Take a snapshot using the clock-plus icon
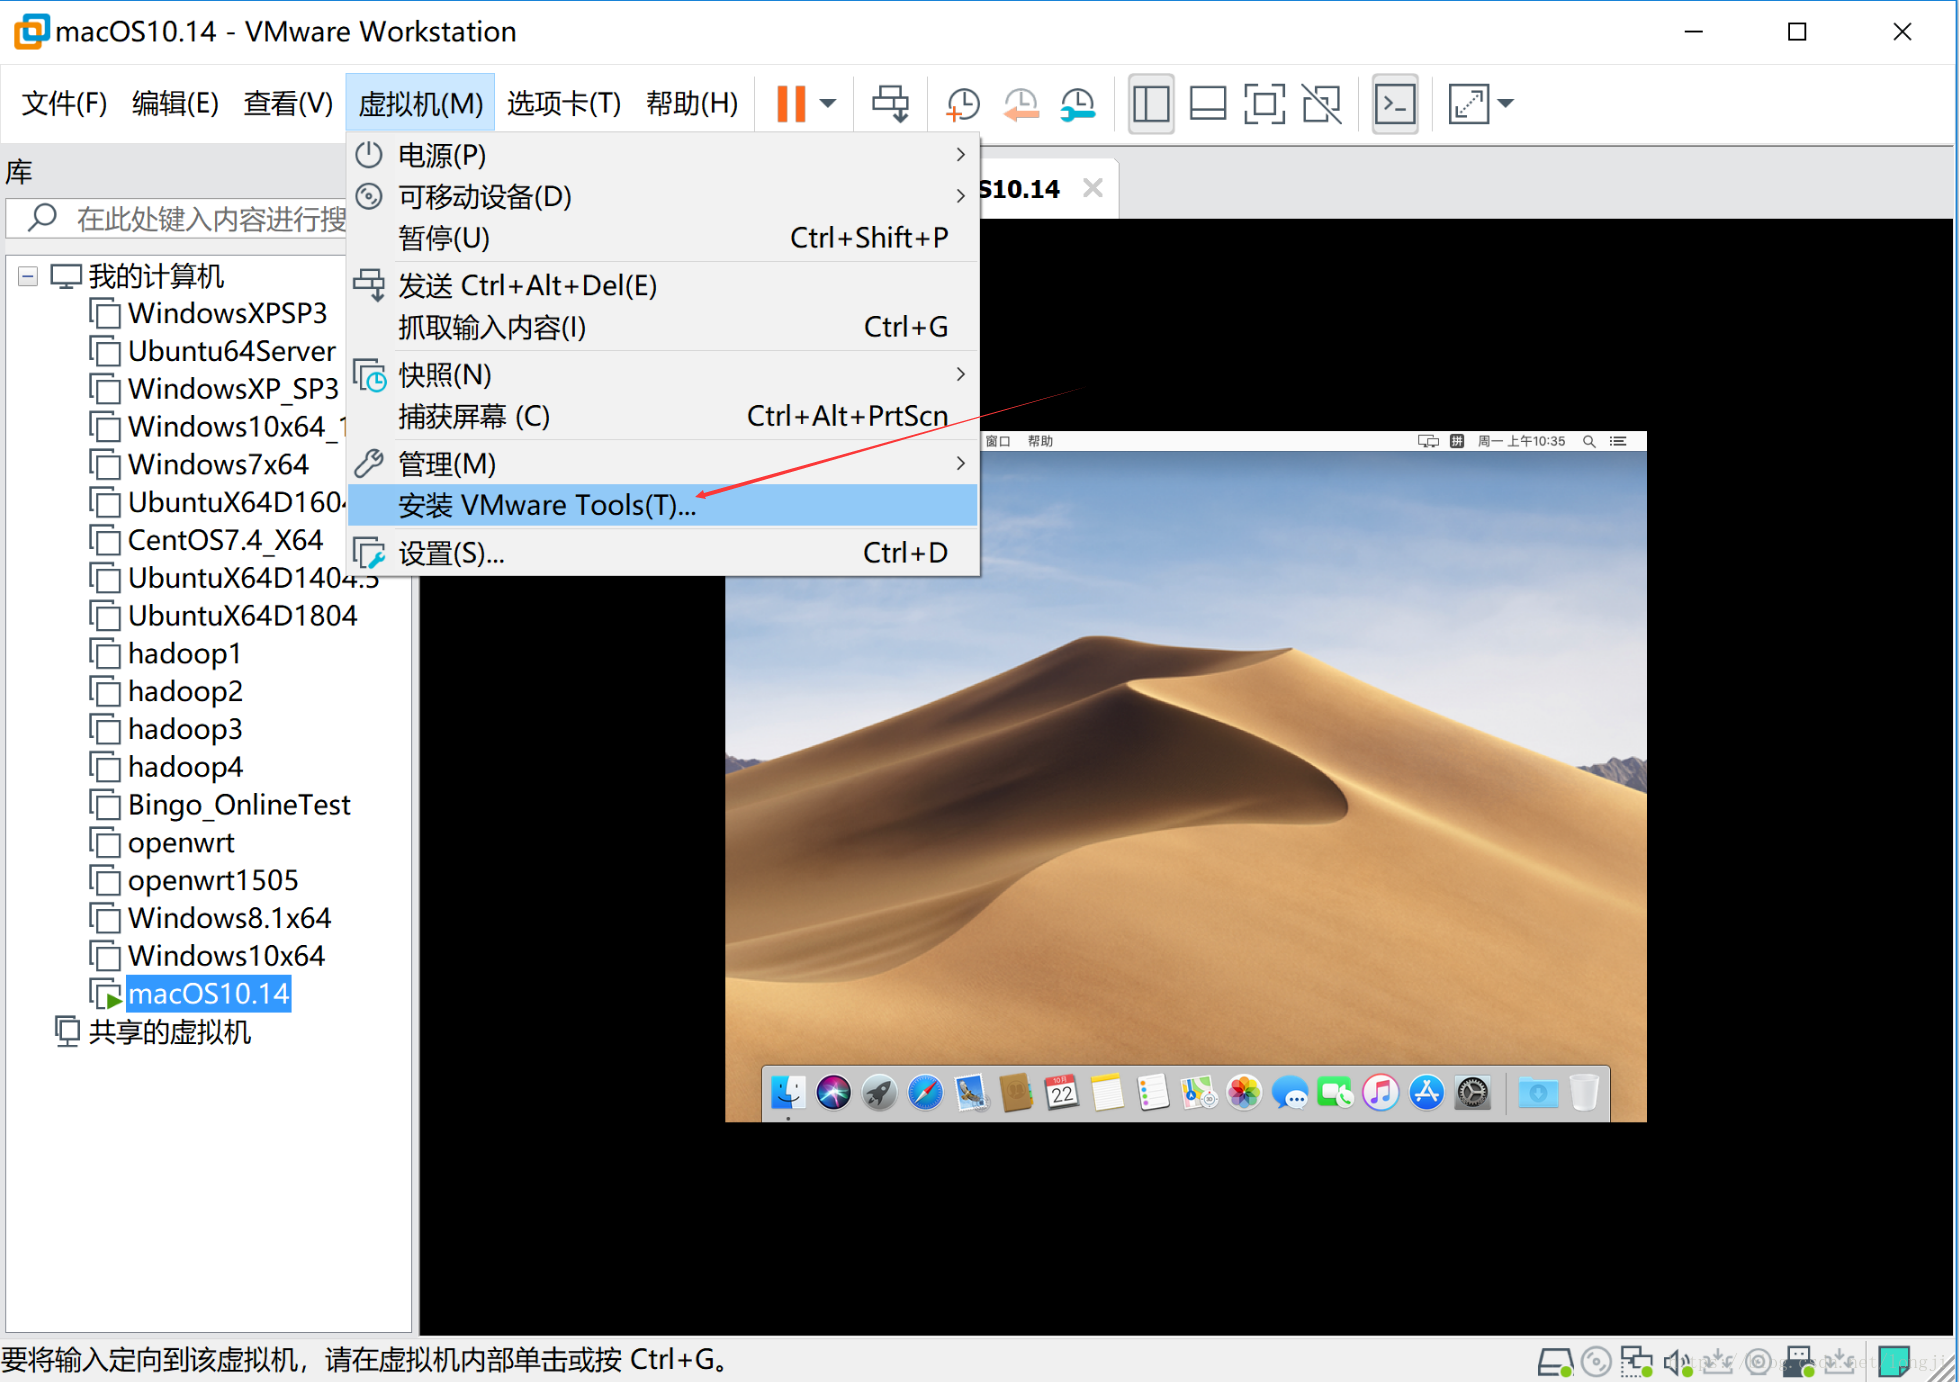This screenshot has height=1382, width=1959. click(x=962, y=103)
